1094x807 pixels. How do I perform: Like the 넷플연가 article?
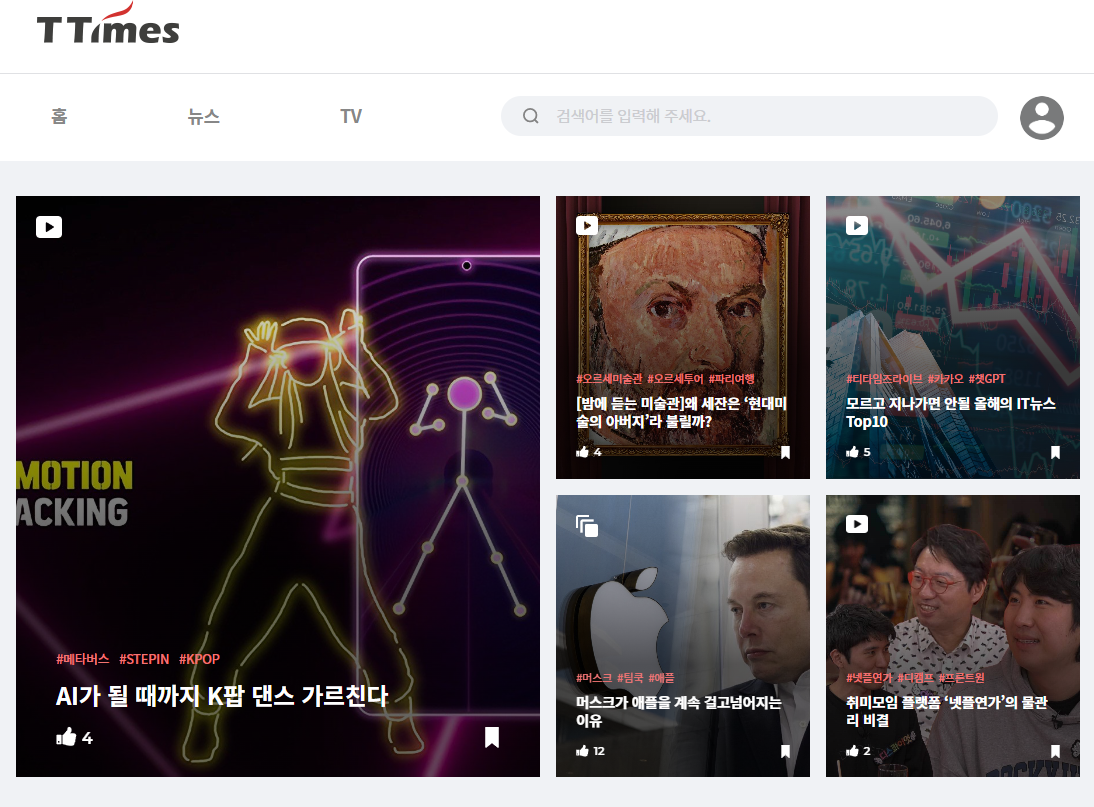pos(852,751)
